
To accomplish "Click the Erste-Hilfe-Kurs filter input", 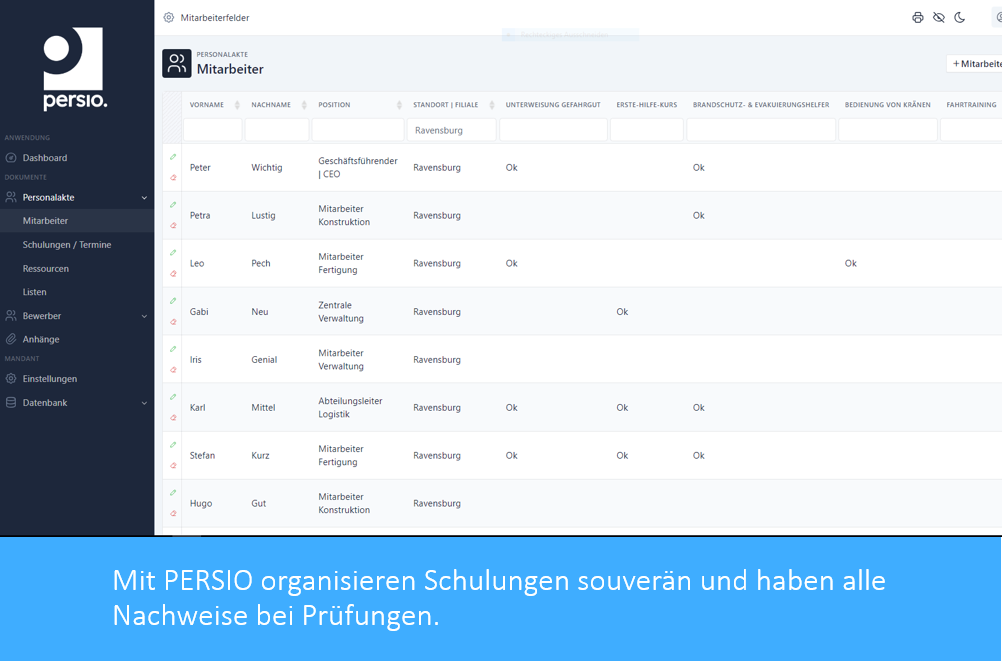I will tap(647, 130).
